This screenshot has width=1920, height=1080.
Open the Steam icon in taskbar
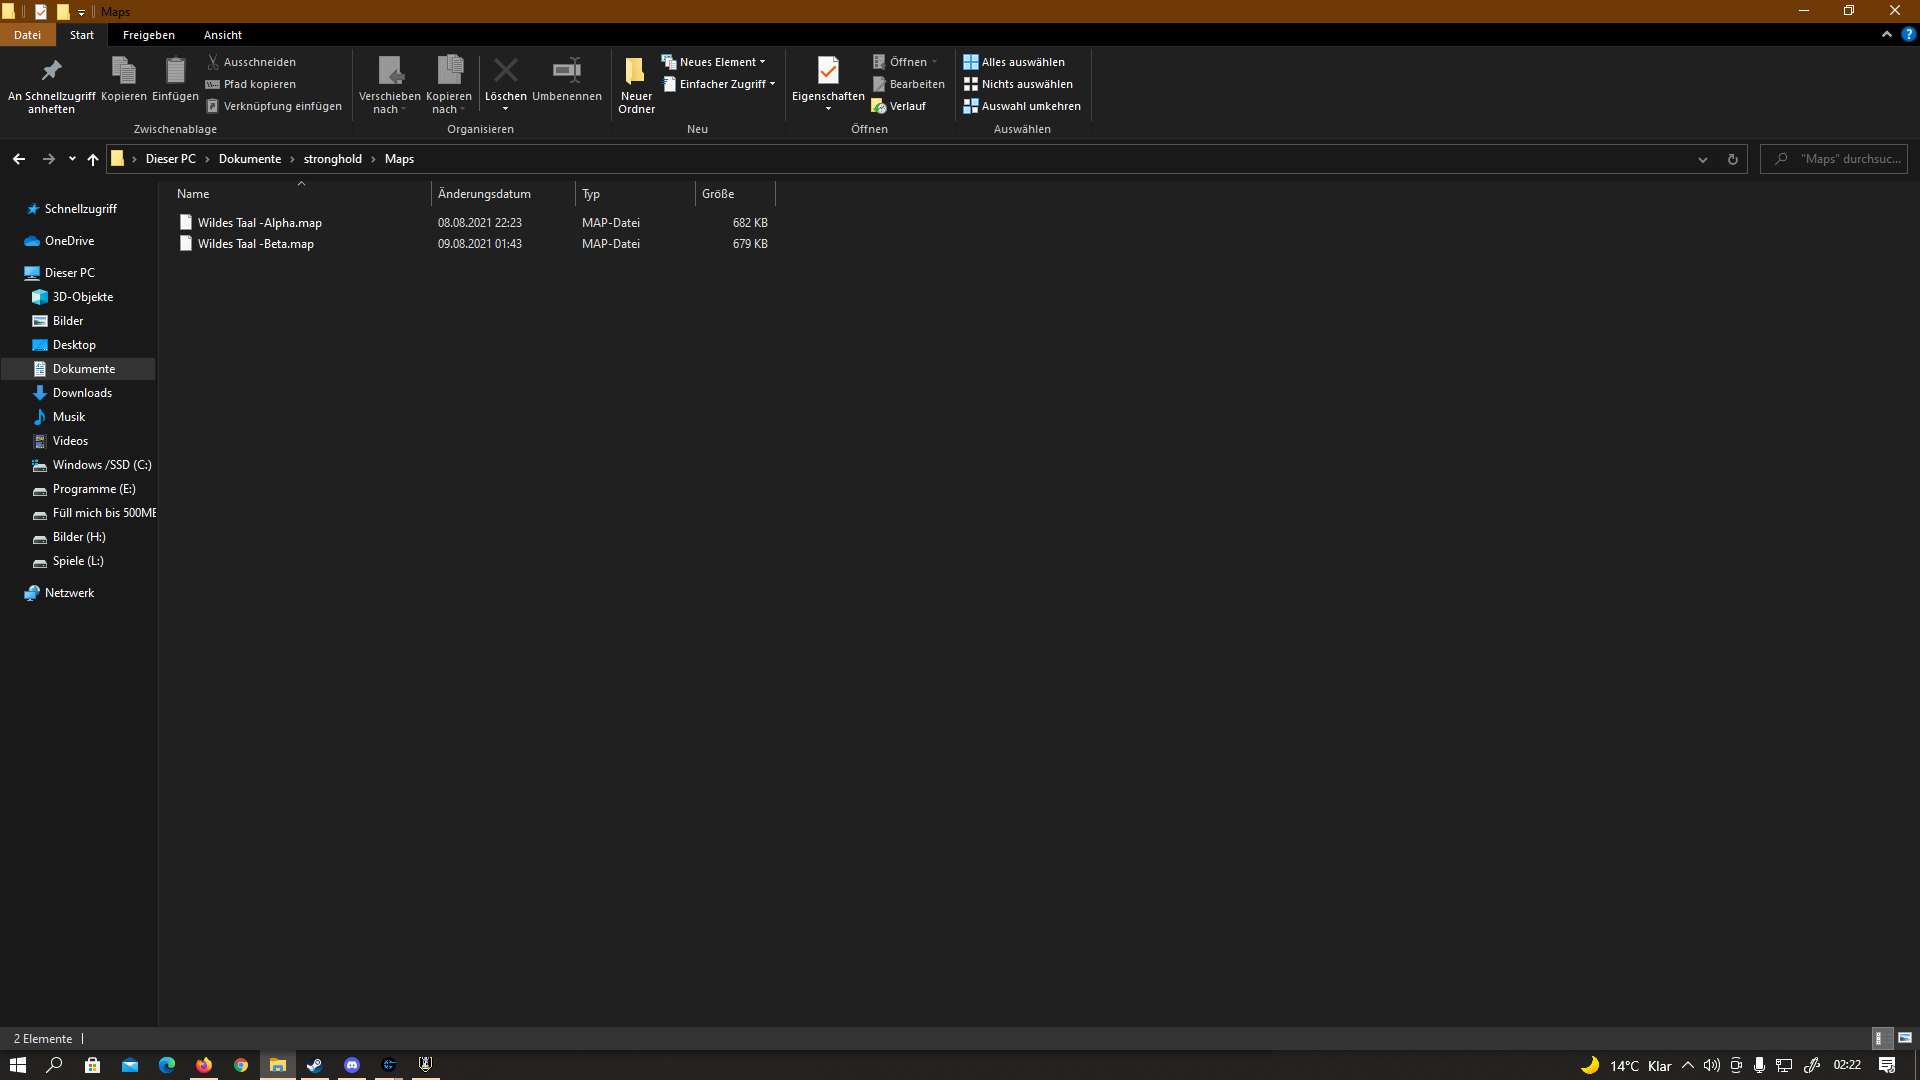(315, 1065)
